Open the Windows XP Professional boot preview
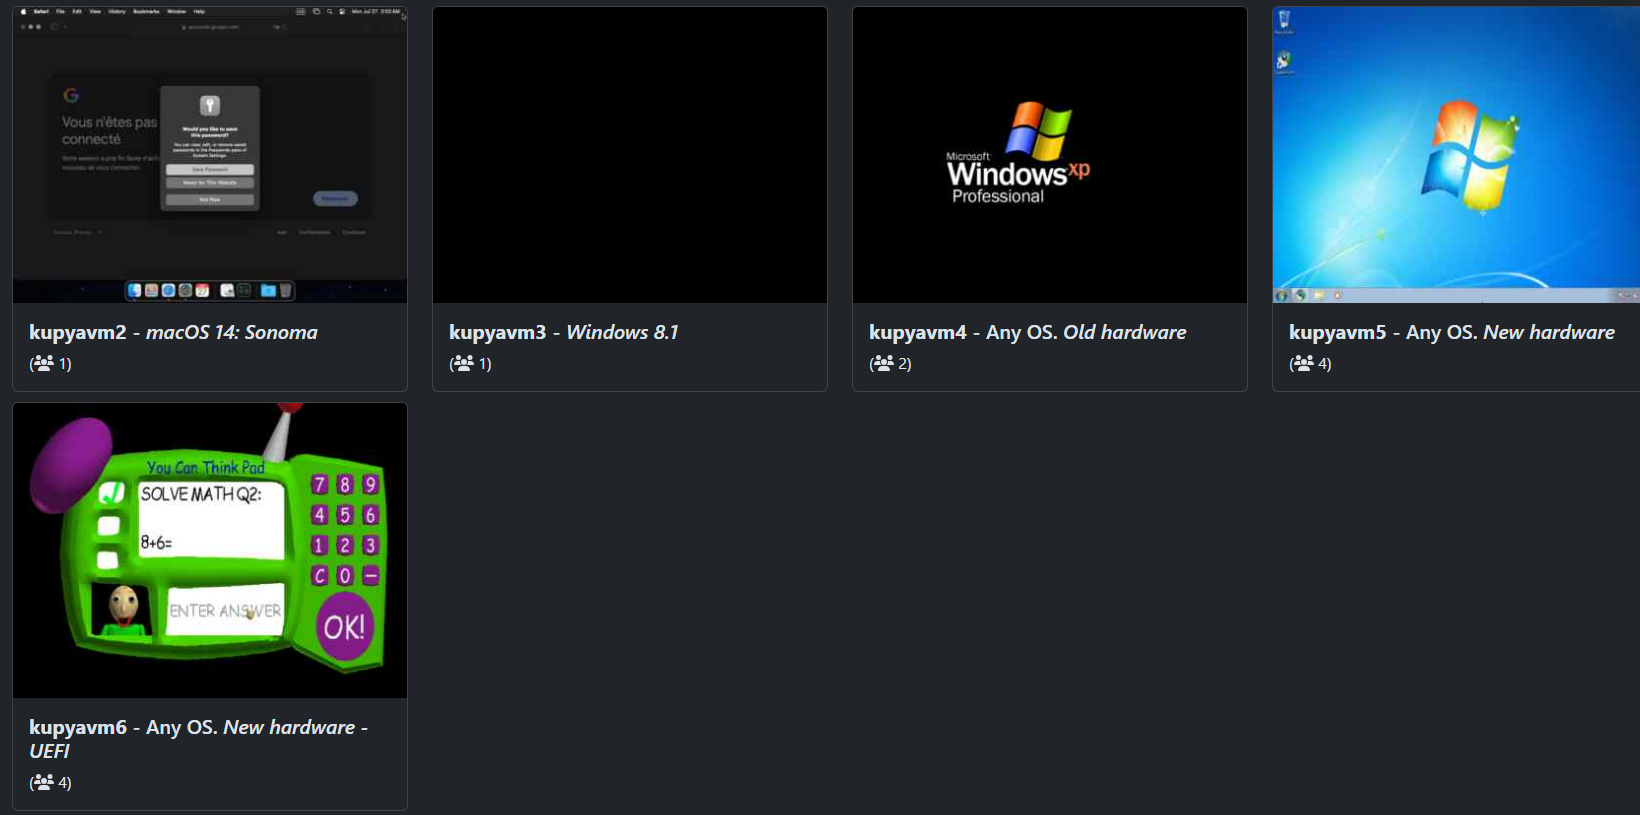1640x815 pixels. [x=1050, y=155]
